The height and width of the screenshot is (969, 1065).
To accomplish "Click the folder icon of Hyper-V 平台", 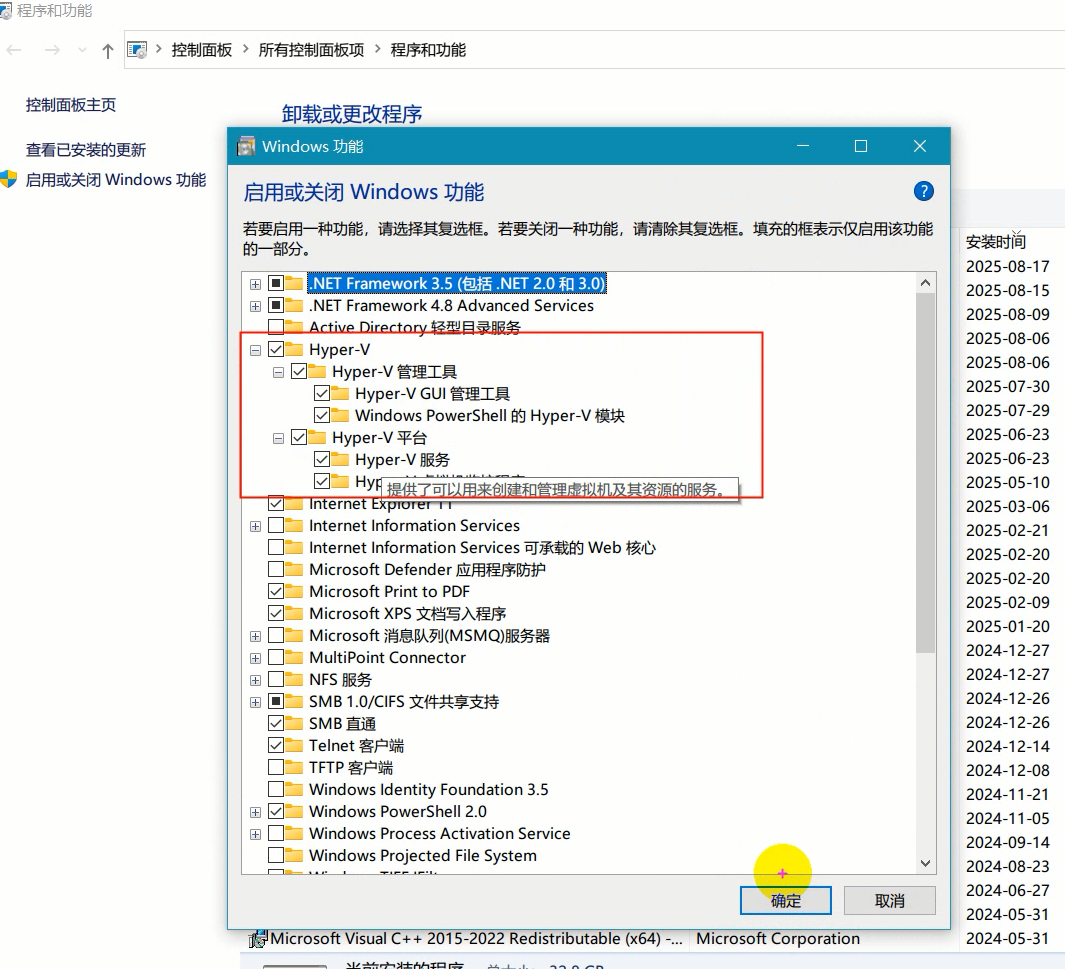I will 317,437.
